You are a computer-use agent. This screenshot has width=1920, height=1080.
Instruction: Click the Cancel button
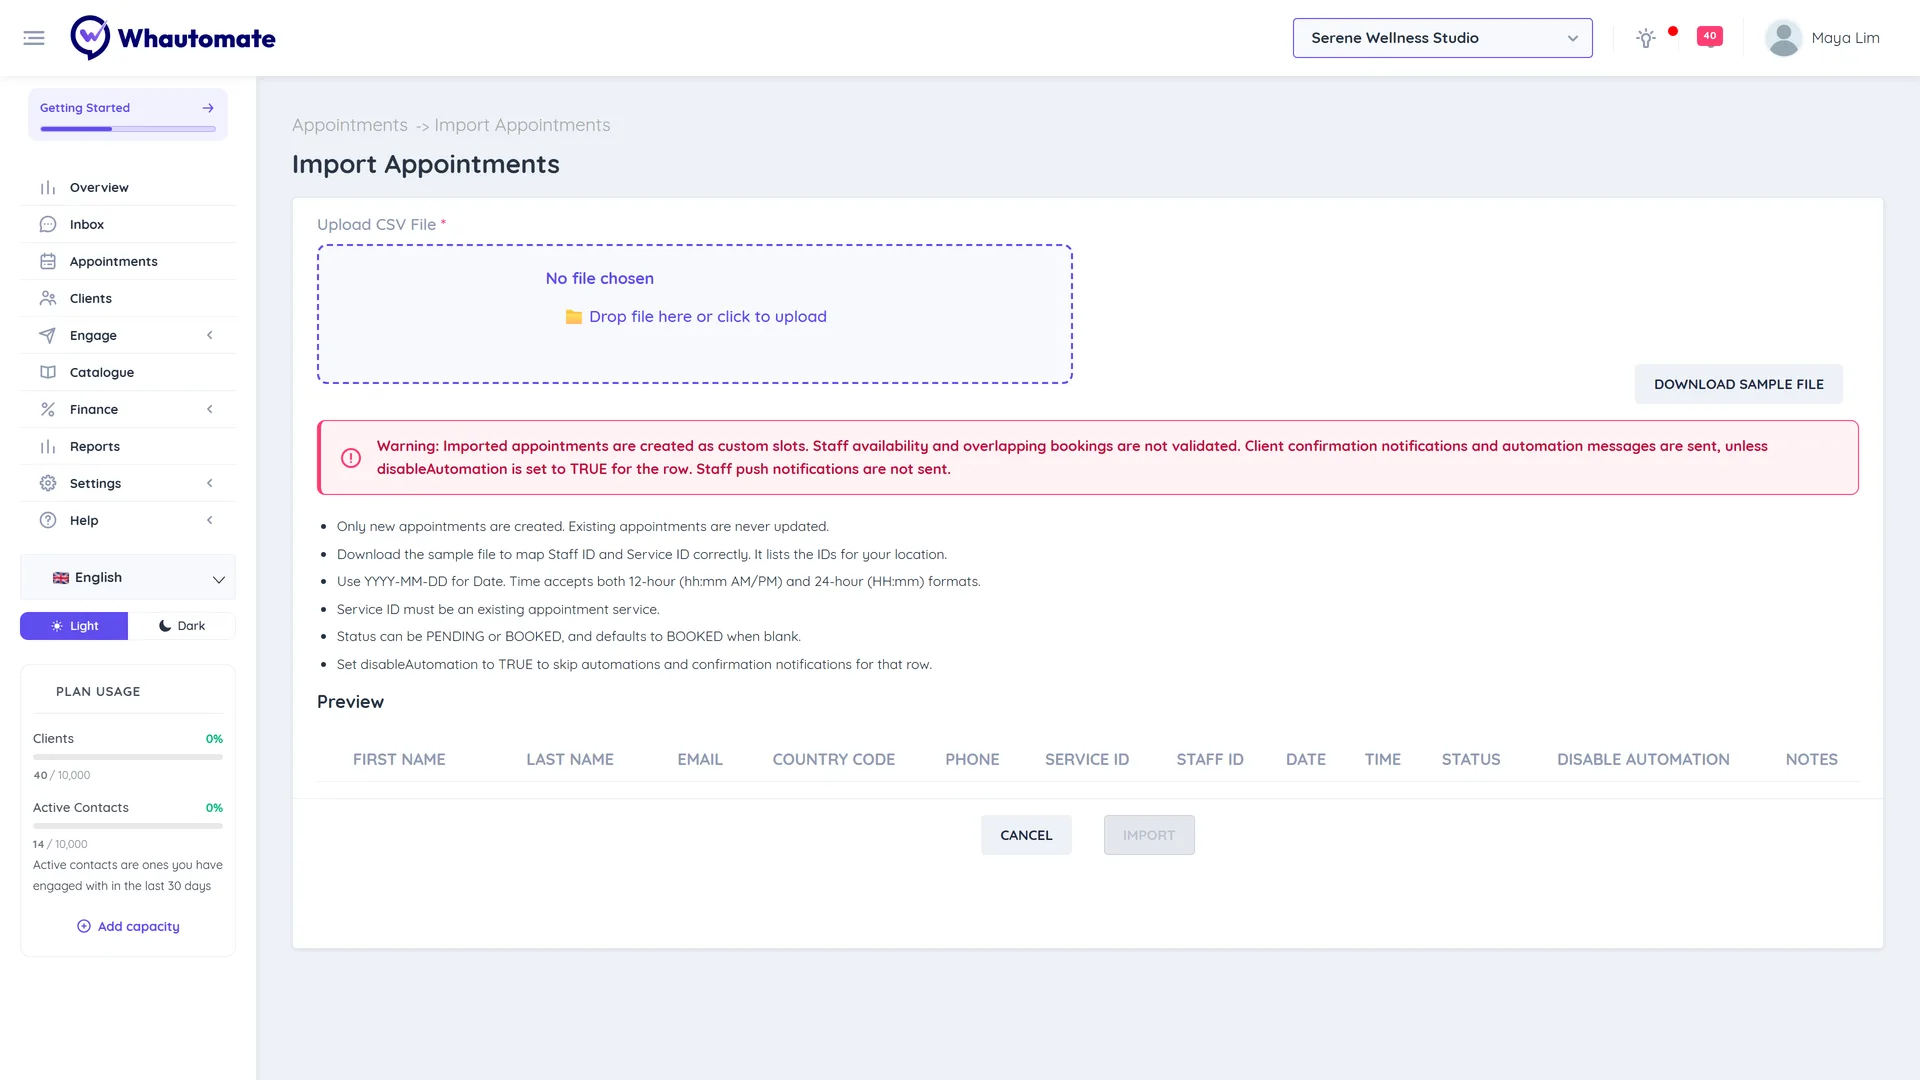pyautogui.click(x=1026, y=835)
